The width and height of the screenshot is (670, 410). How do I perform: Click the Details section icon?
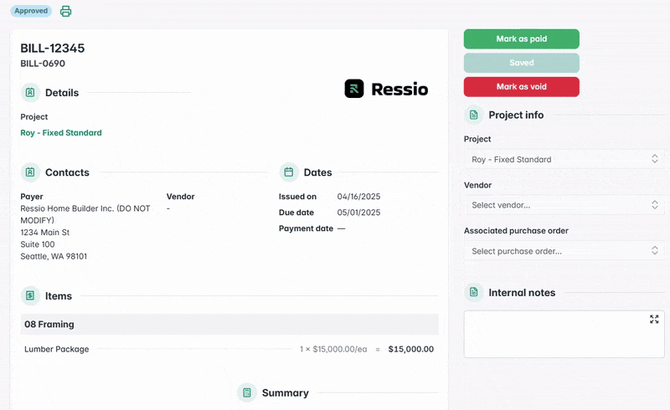[30, 92]
